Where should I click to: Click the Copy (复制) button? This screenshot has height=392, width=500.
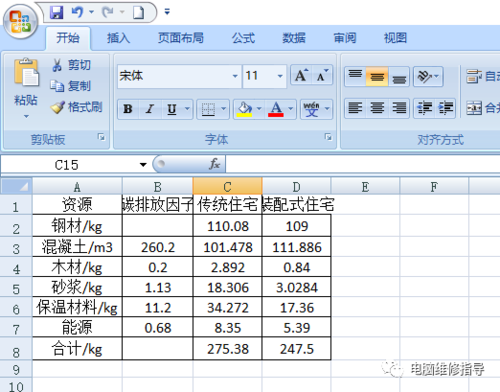click(71, 86)
